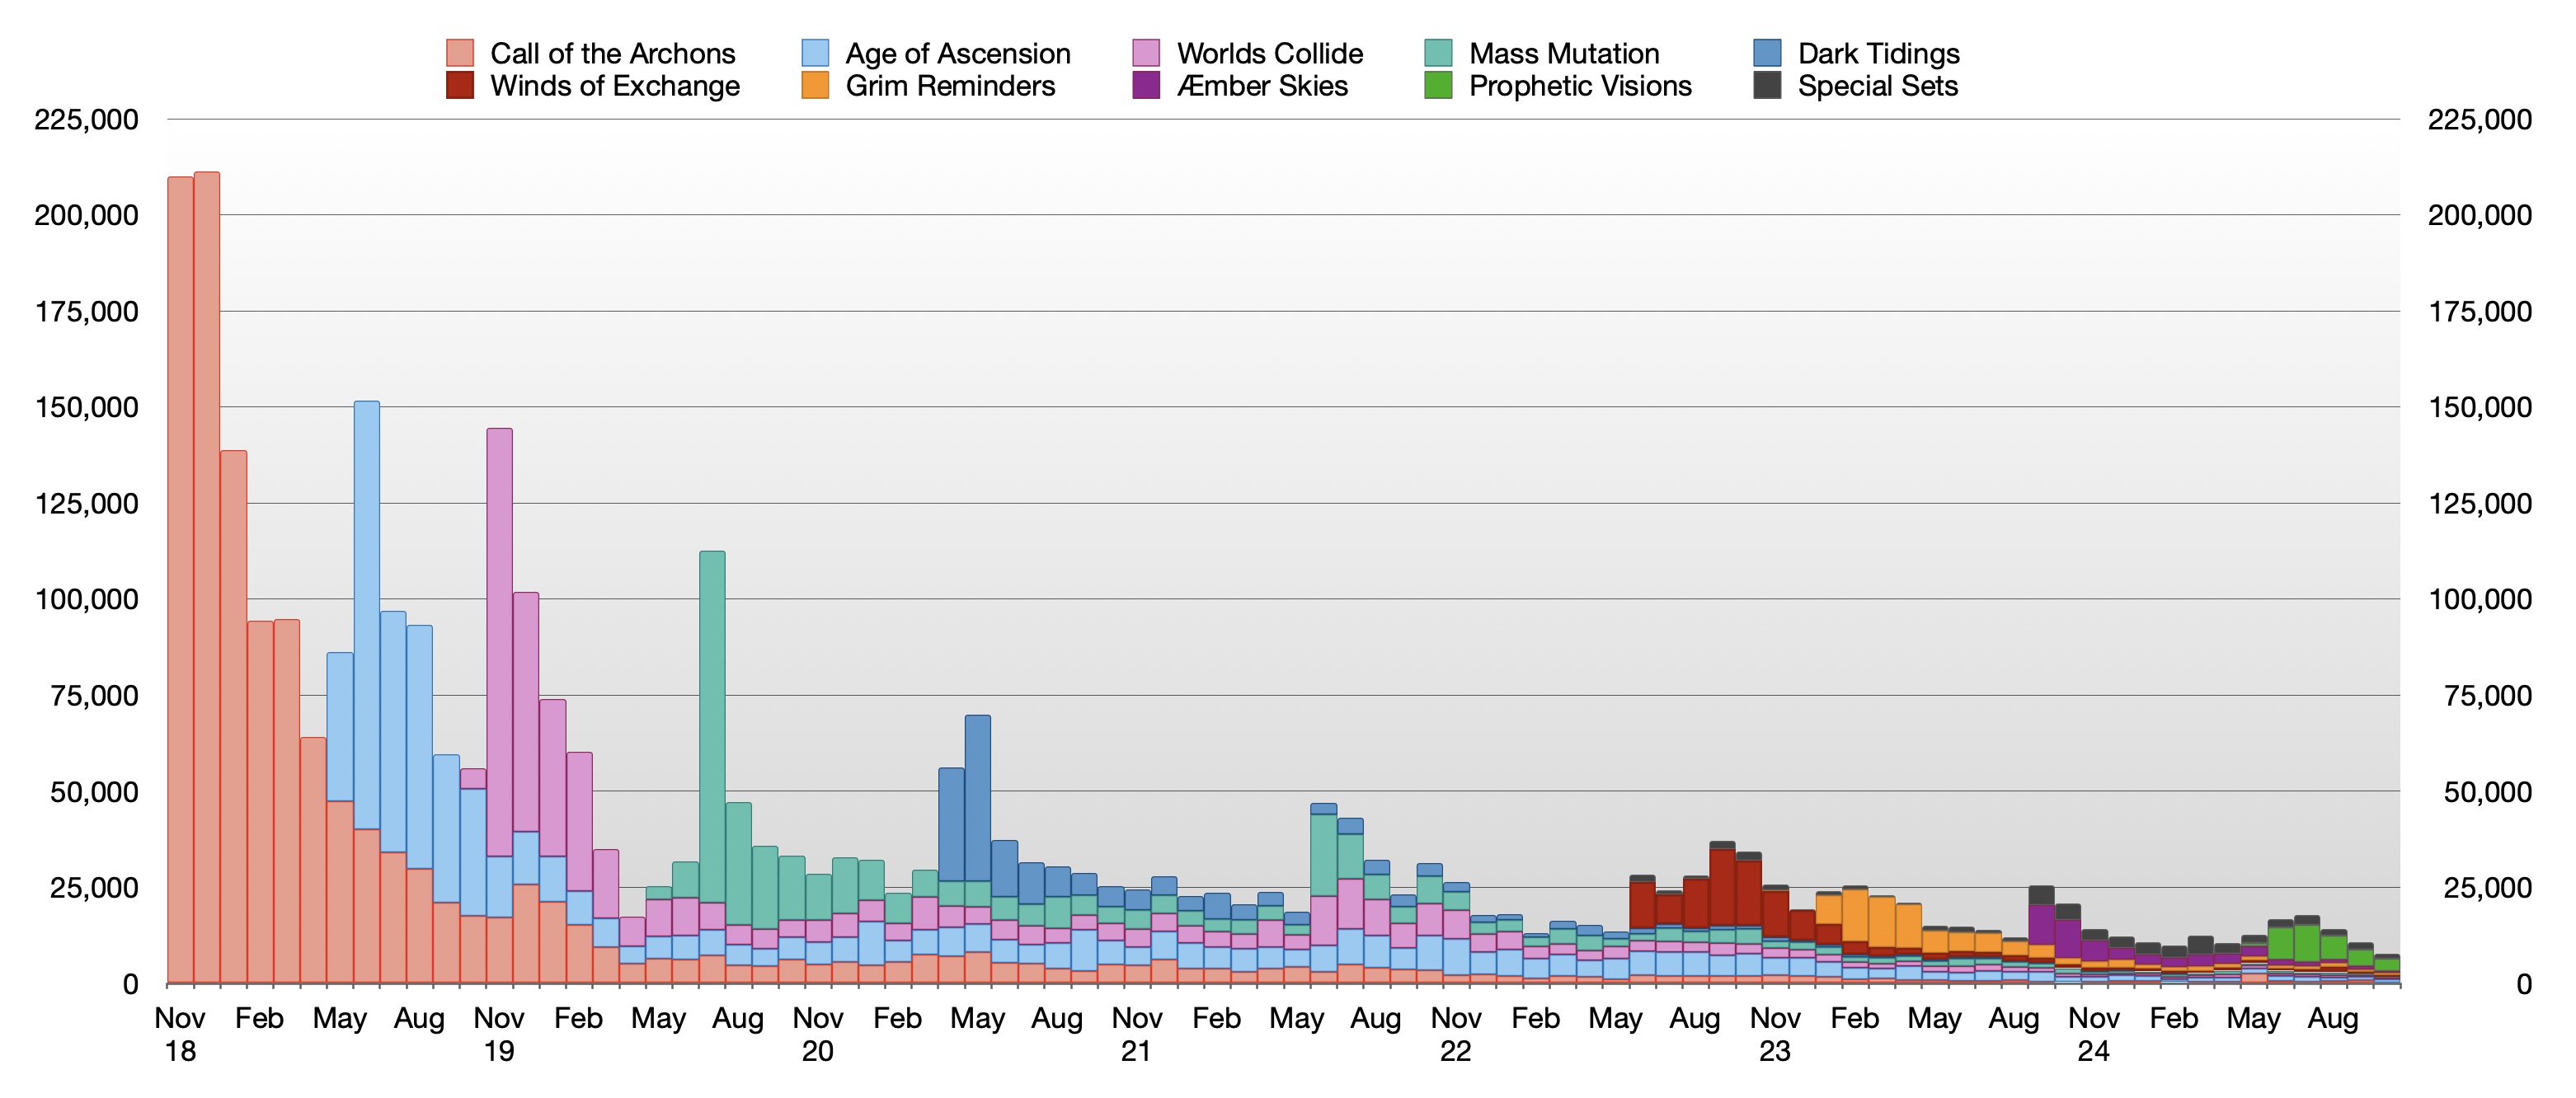Click the tall teal Mass Mutation peak bar

coord(712,720)
